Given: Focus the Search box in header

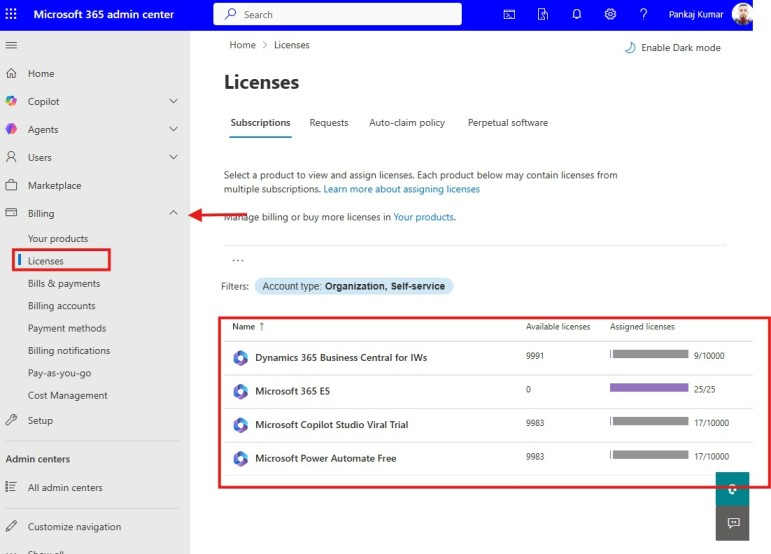Looking at the screenshot, I should point(337,14).
